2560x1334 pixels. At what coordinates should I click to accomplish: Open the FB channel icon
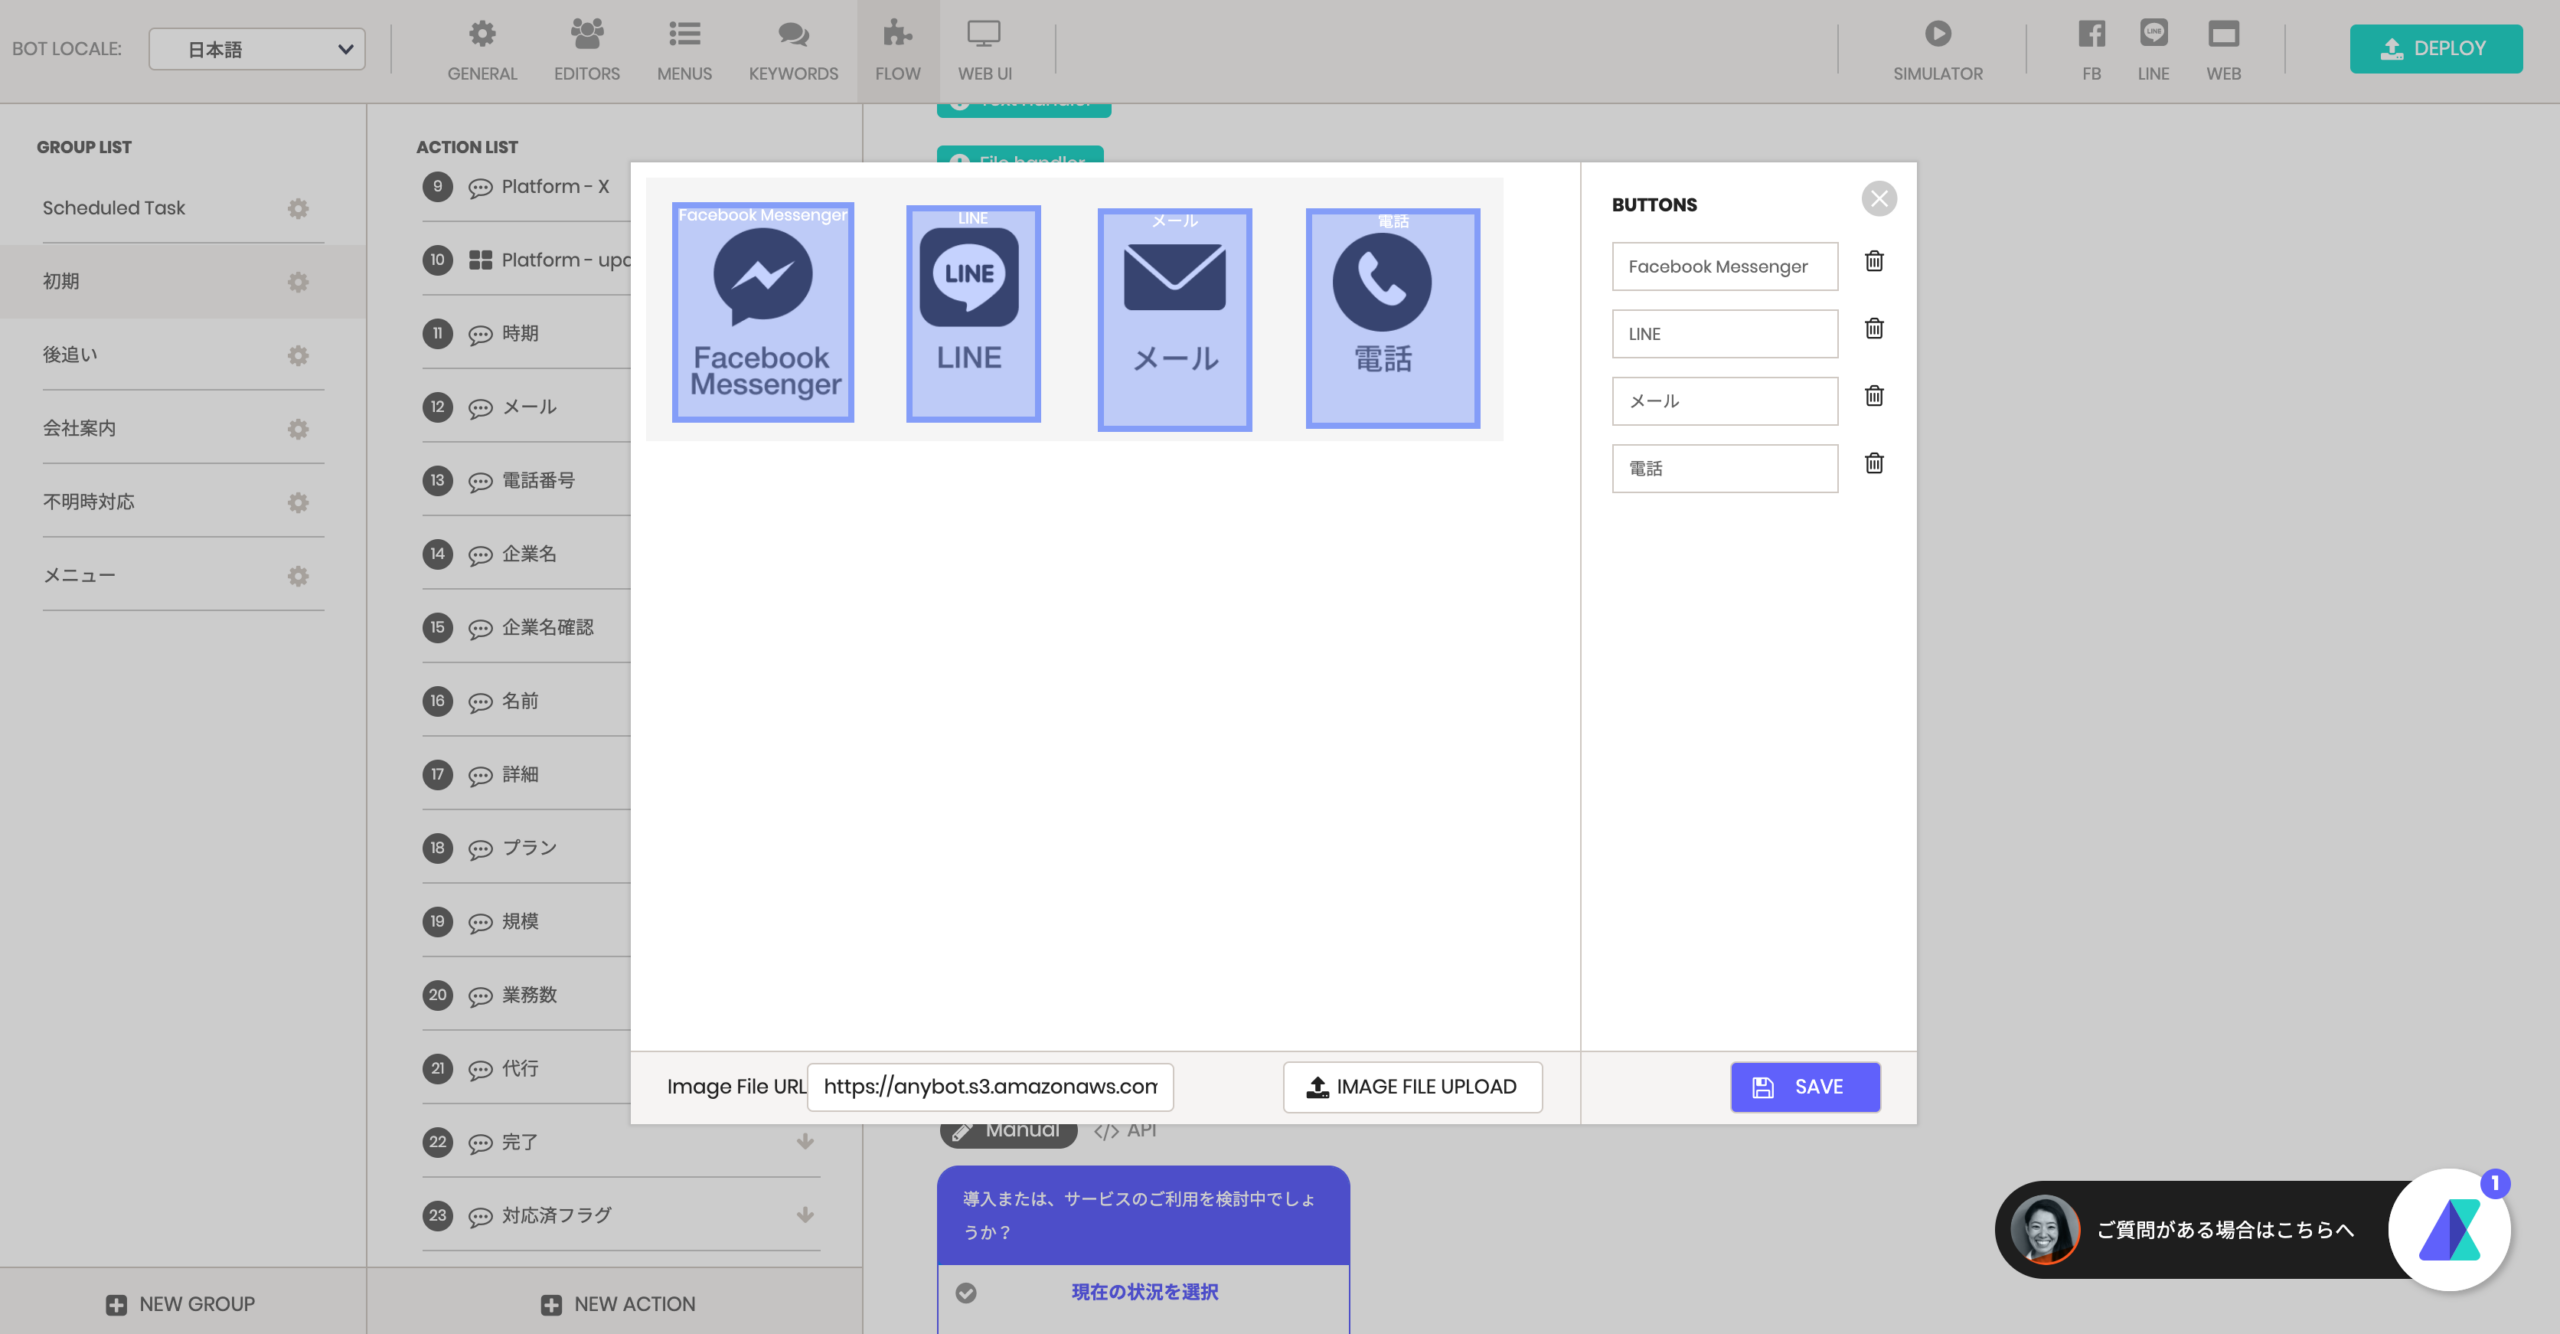(2091, 34)
